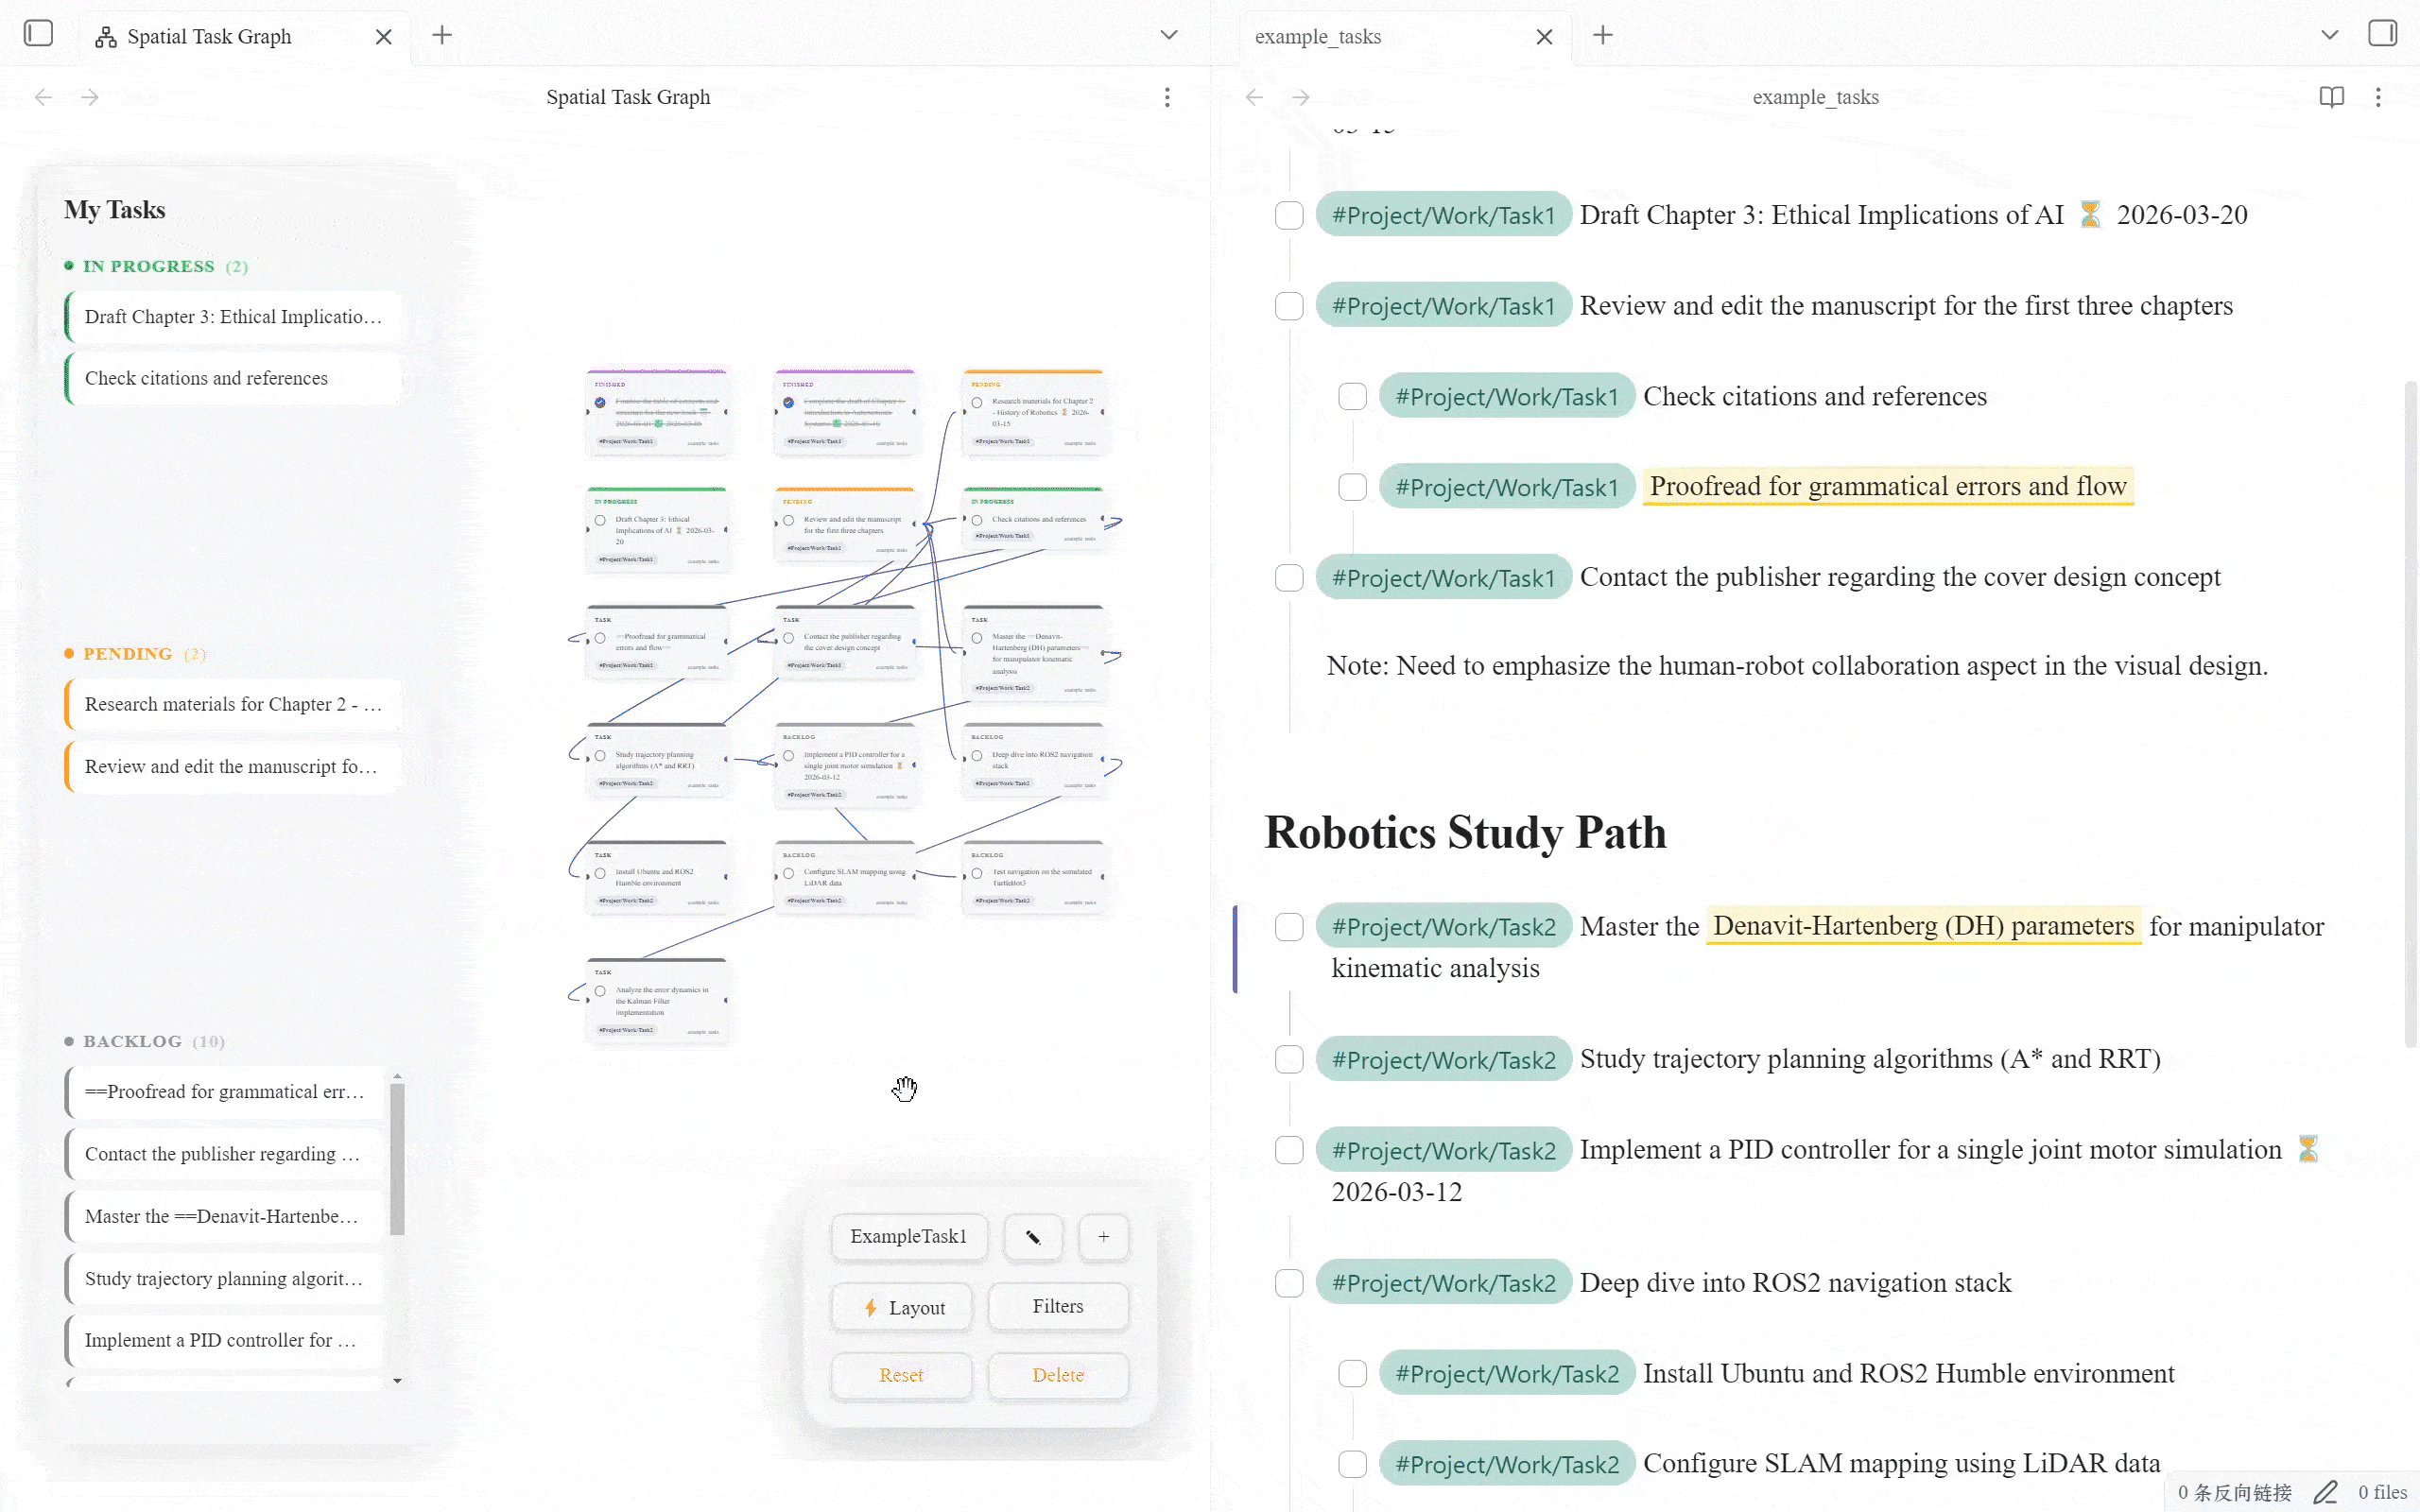Click the Filters button
2420x1512 pixels.
pyautogui.click(x=1058, y=1306)
